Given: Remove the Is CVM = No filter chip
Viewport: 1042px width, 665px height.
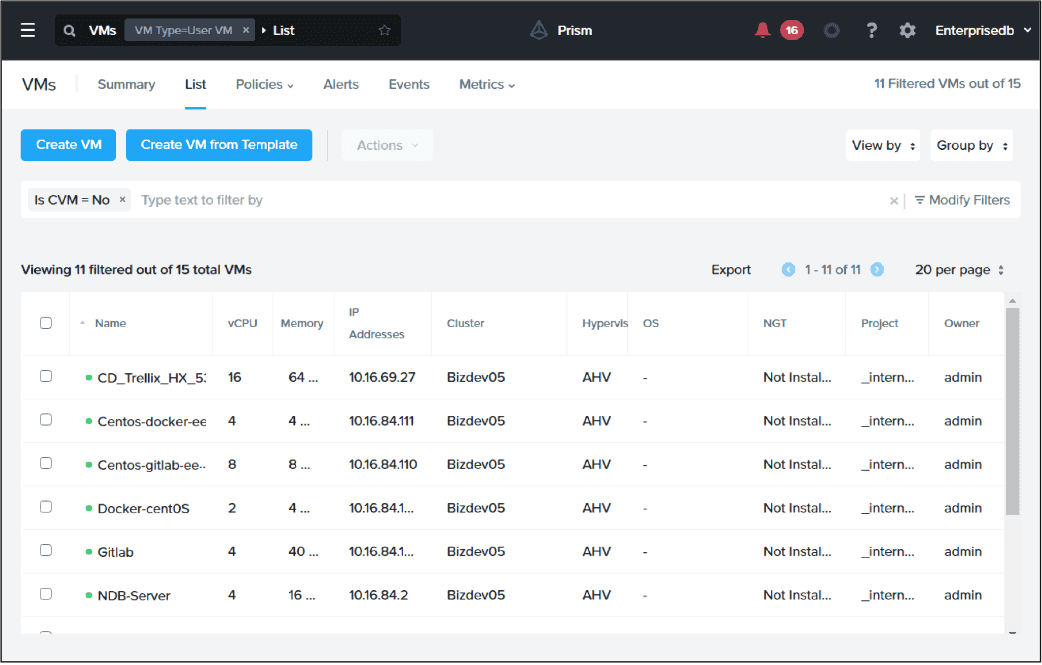Looking at the screenshot, I should [121, 200].
